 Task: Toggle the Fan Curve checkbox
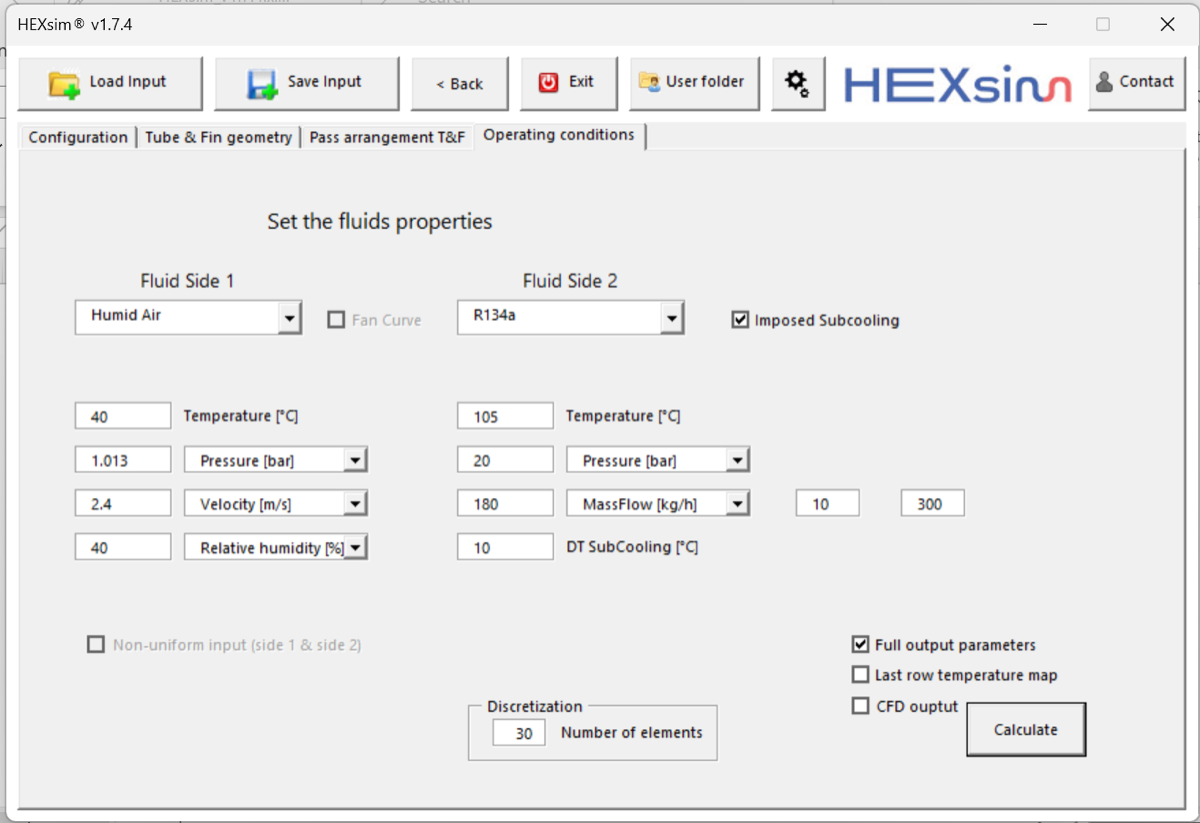pos(337,320)
